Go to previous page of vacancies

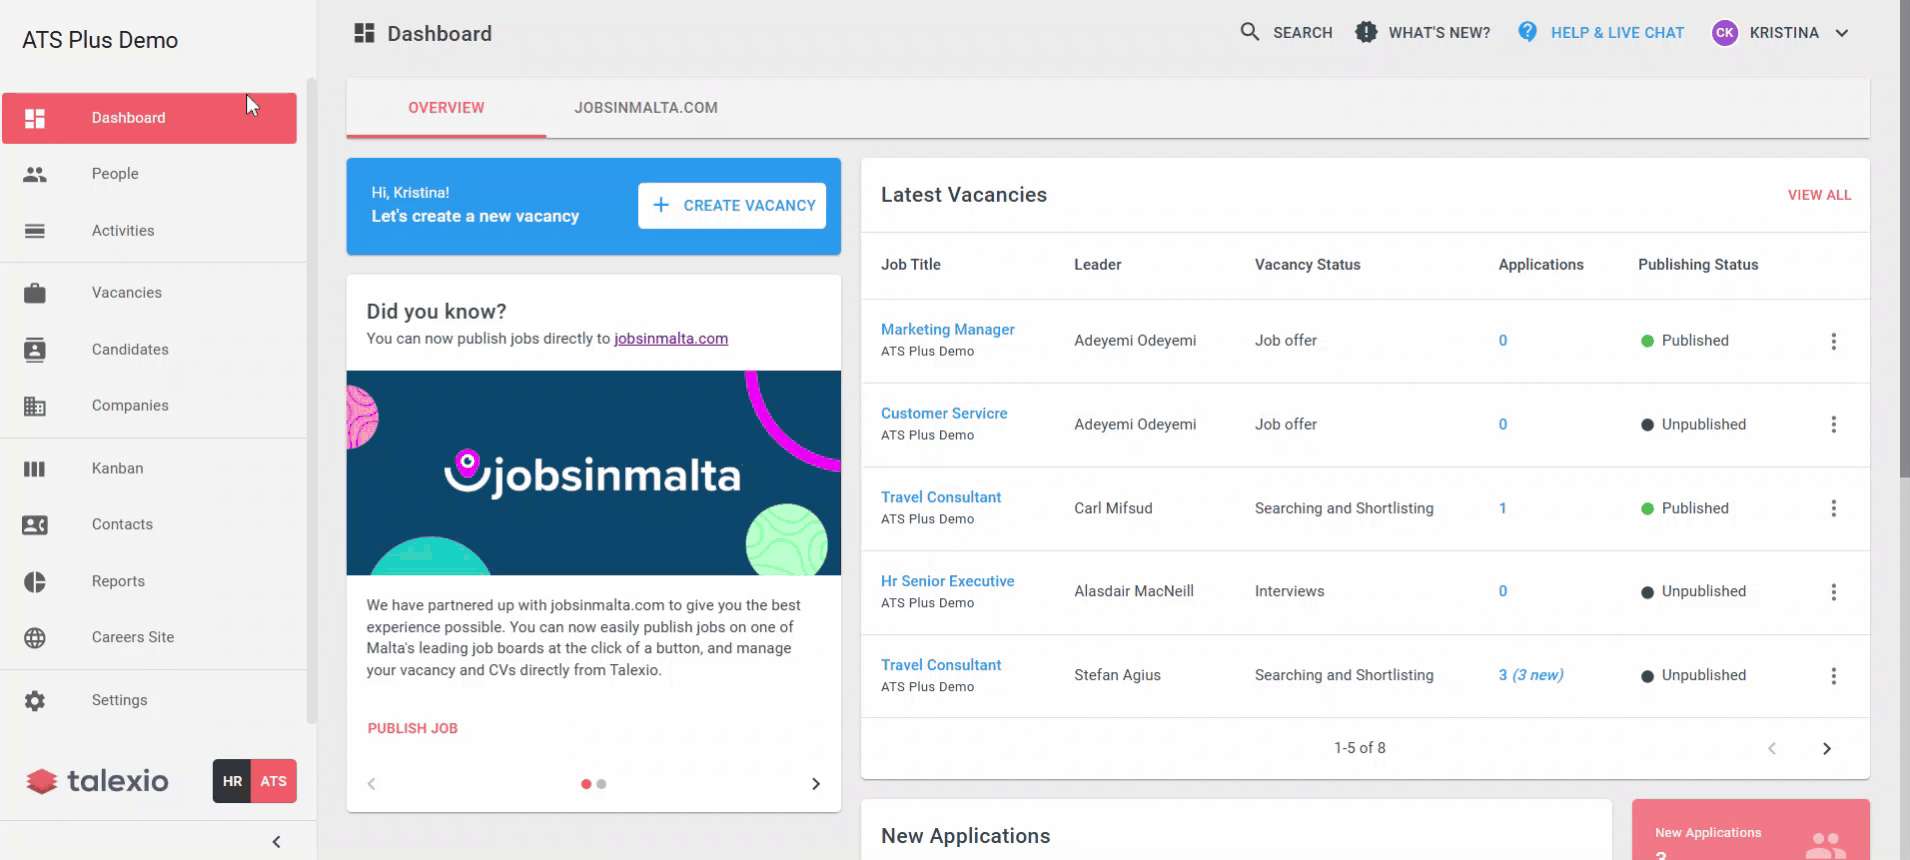(1772, 749)
